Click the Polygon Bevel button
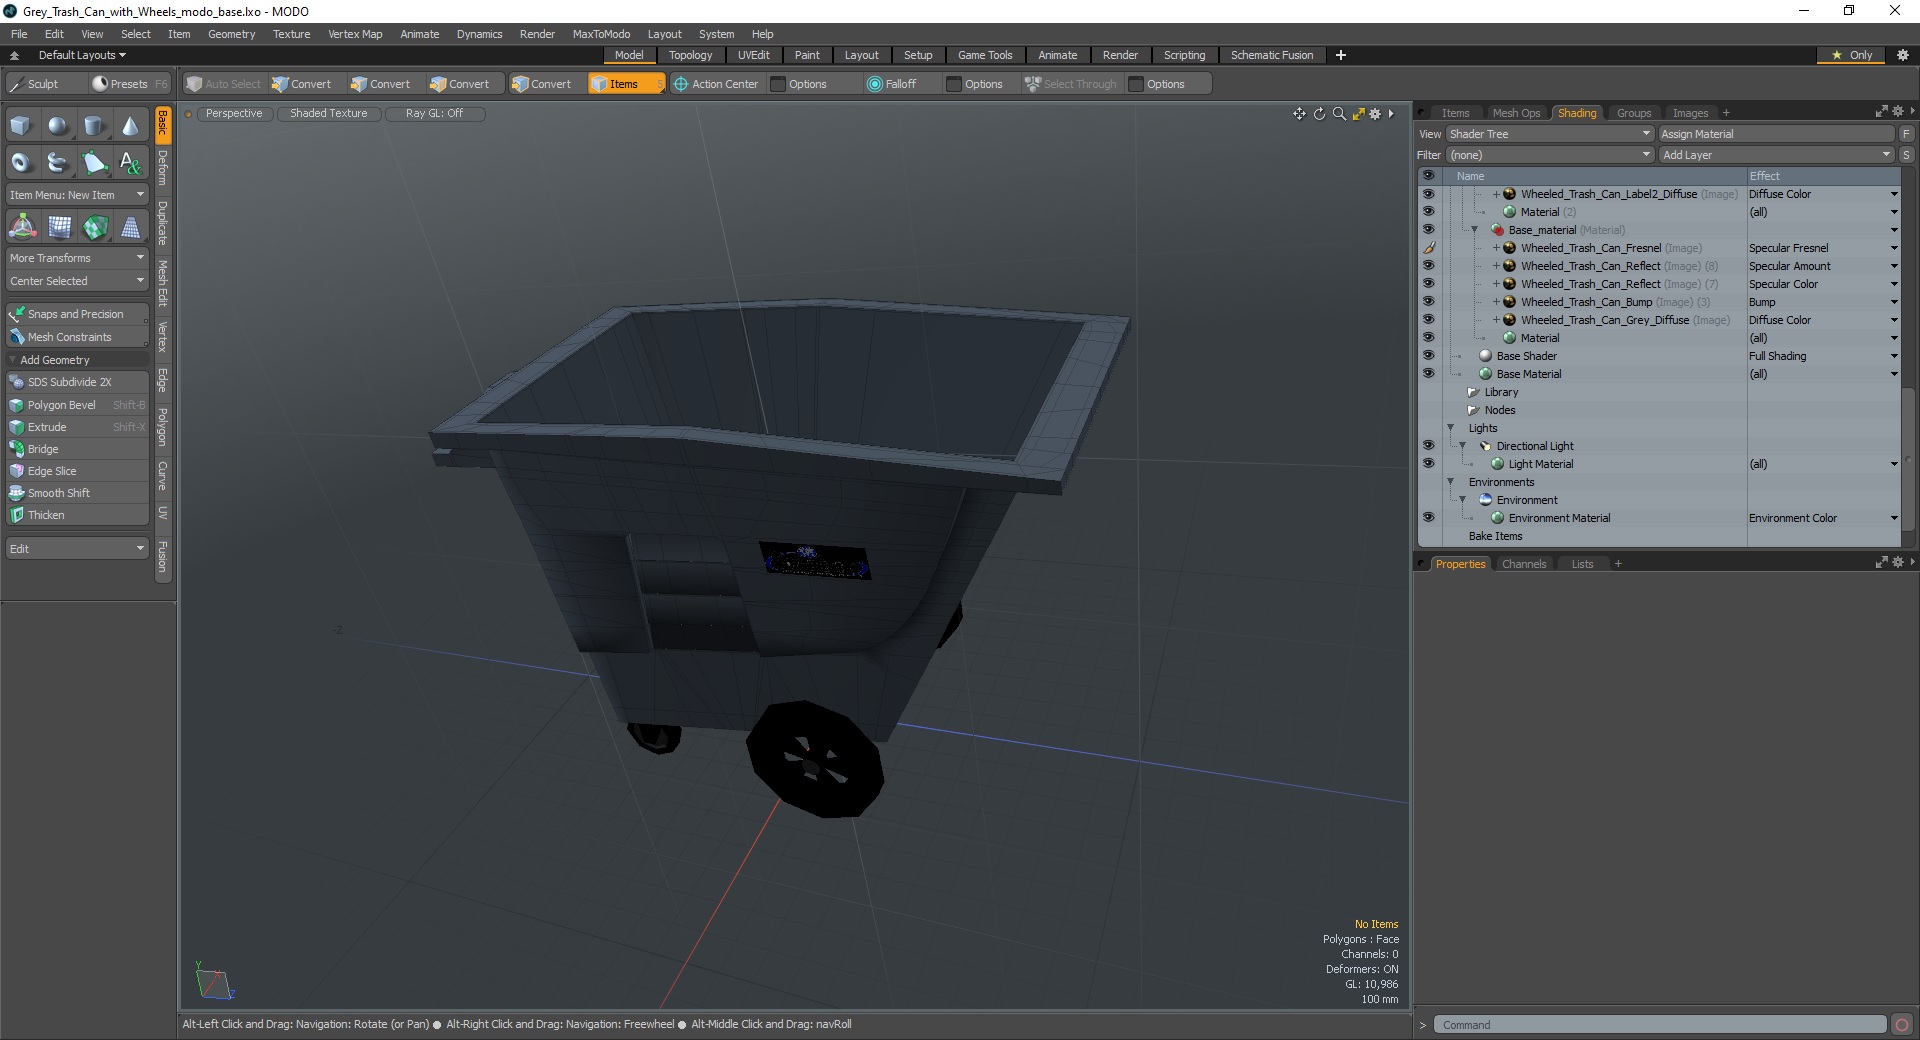 77,405
